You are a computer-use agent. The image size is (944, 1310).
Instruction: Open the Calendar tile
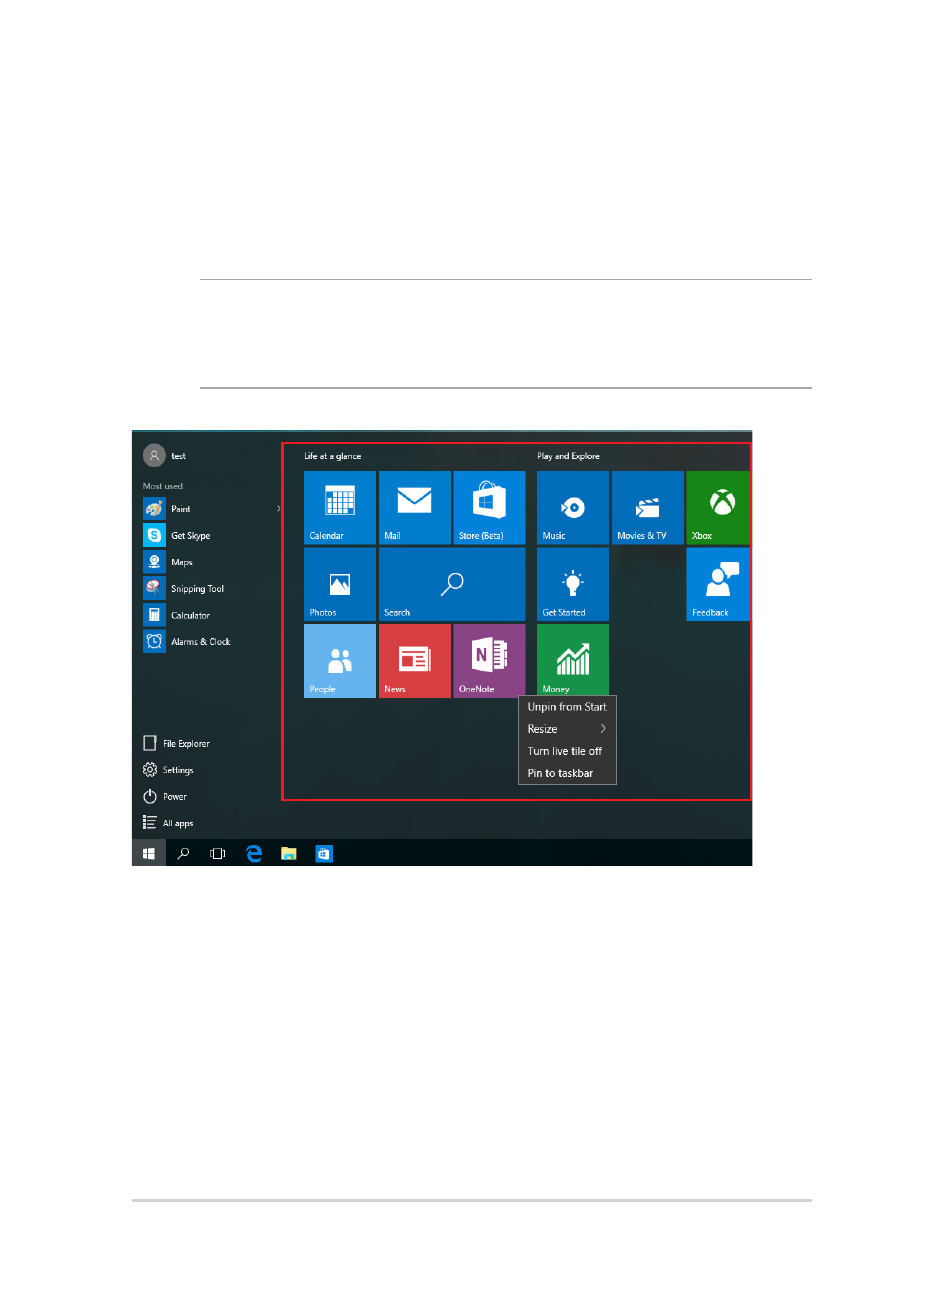[340, 508]
